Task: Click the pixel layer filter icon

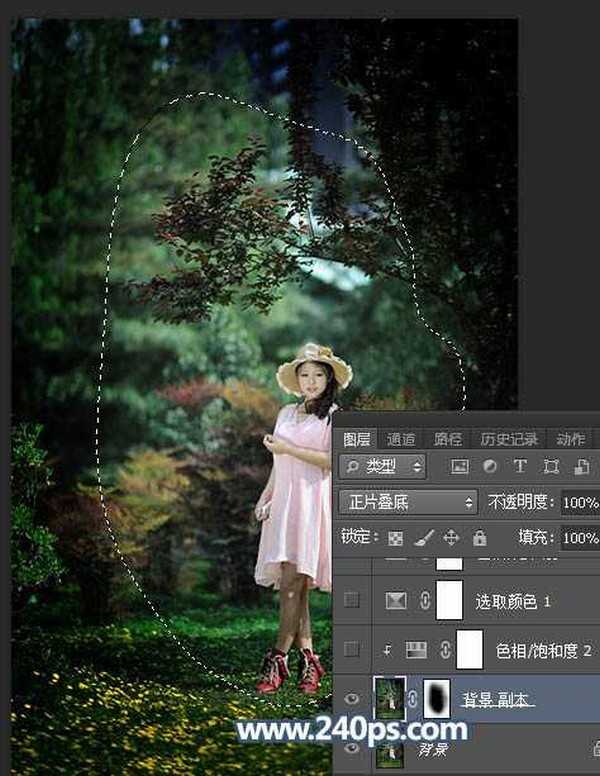Action: pos(460,467)
